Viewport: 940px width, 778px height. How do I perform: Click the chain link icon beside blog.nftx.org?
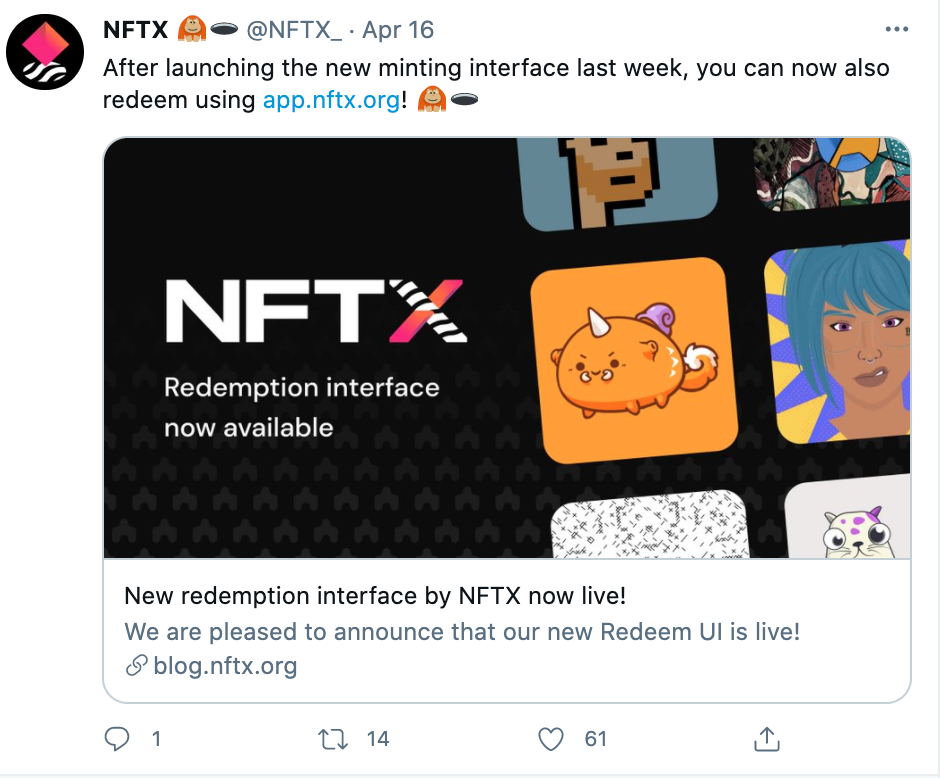click(x=137, y=665)
